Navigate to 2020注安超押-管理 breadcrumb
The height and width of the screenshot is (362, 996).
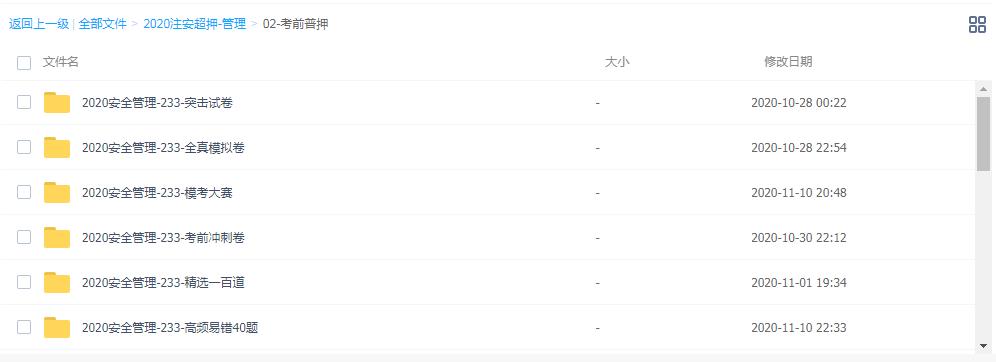click(194, 25)
